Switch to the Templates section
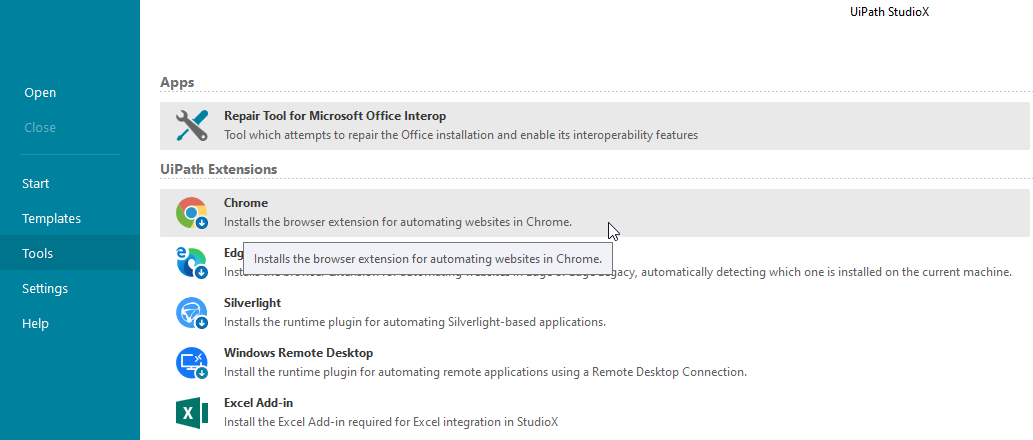Image resolution: width=1033 pixels, height=440 pixels. 52,219
